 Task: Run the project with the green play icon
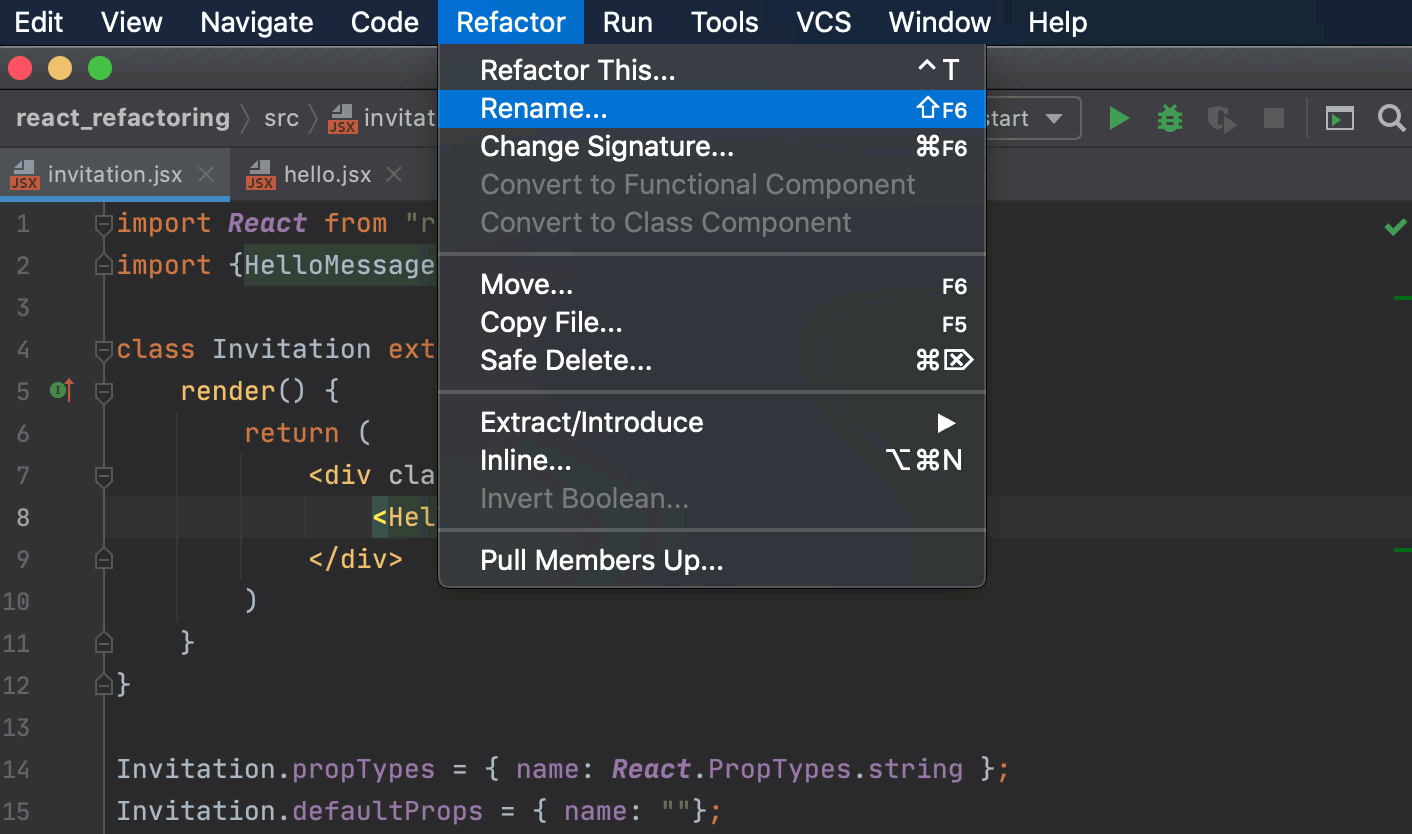[x=1118, y=118]
